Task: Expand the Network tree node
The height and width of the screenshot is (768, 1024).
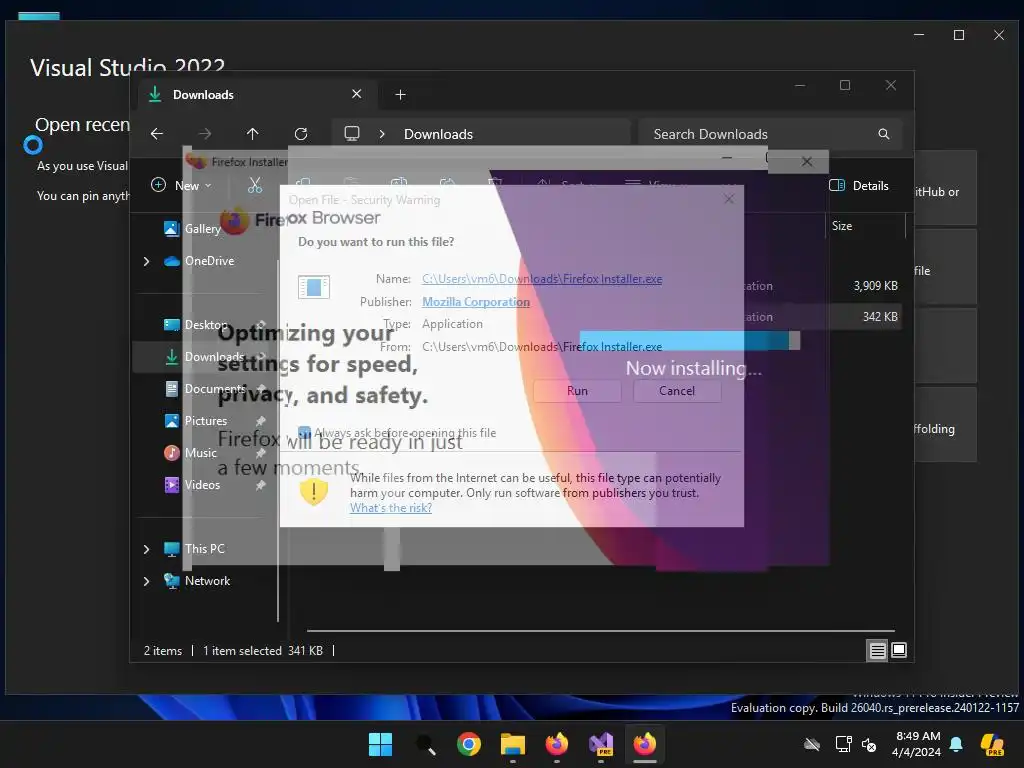Action: (x=146, y=581)
